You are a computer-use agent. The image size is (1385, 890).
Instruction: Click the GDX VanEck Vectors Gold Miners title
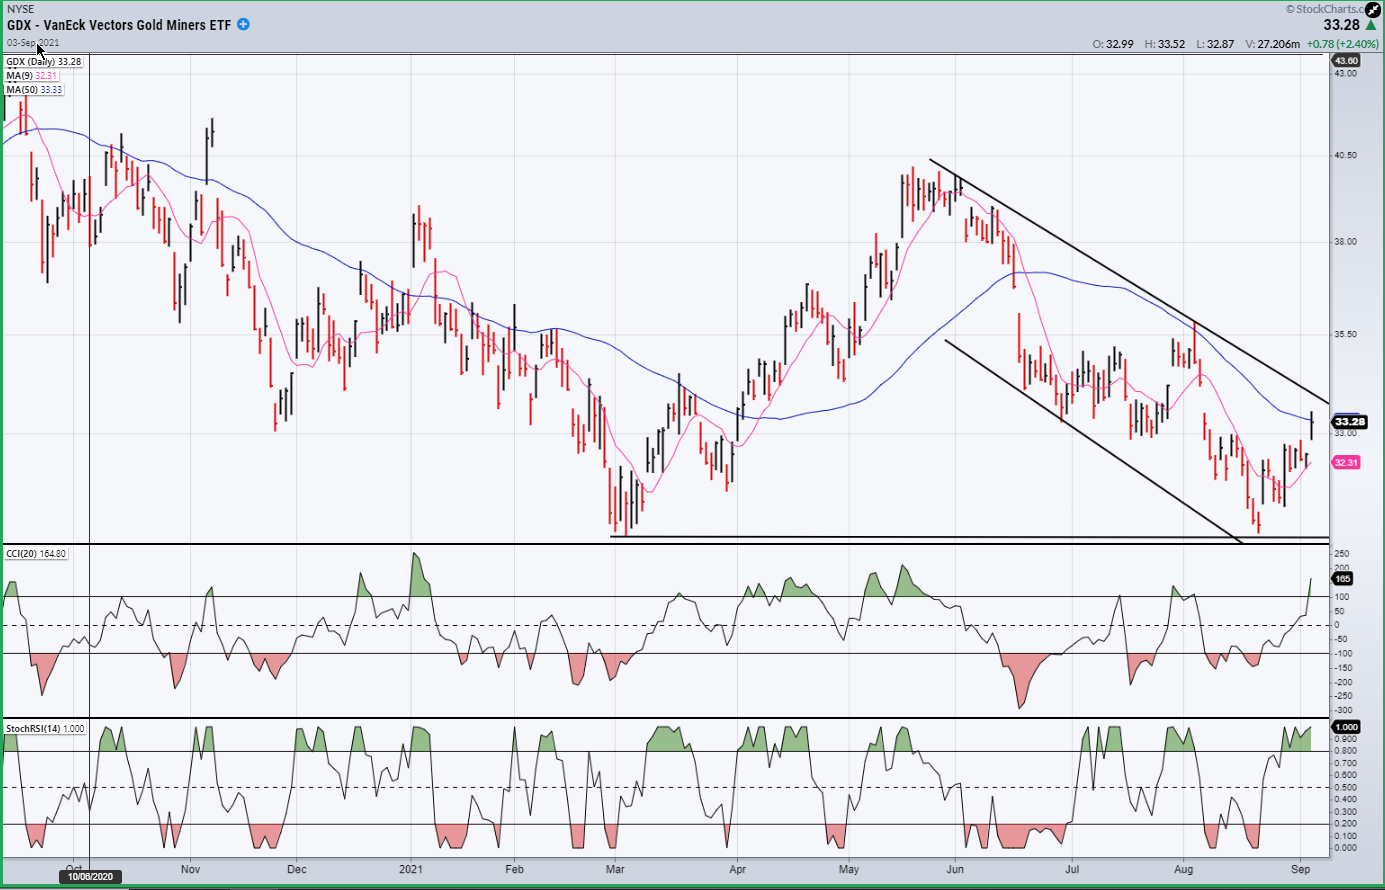pyautogui.click(x=119, y=25)
